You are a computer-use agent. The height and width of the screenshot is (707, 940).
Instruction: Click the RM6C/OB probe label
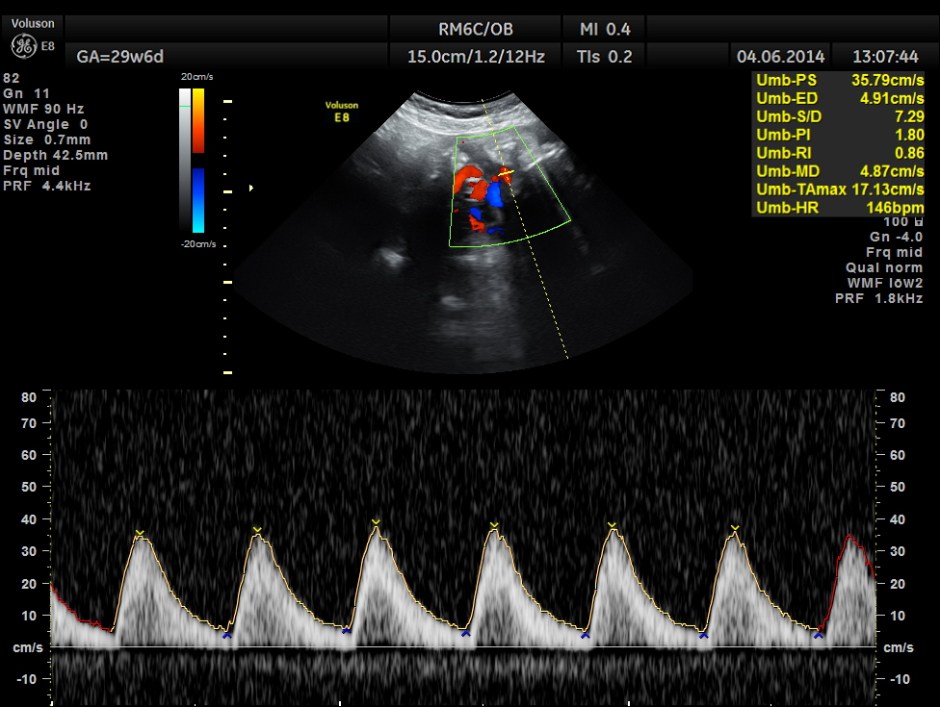point(476,29)
